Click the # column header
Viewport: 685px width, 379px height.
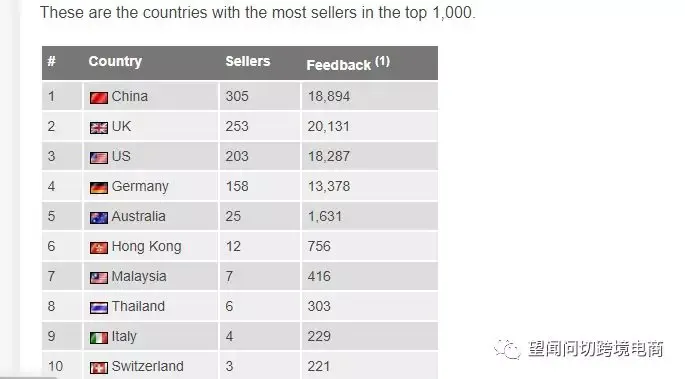pos(52,61)
